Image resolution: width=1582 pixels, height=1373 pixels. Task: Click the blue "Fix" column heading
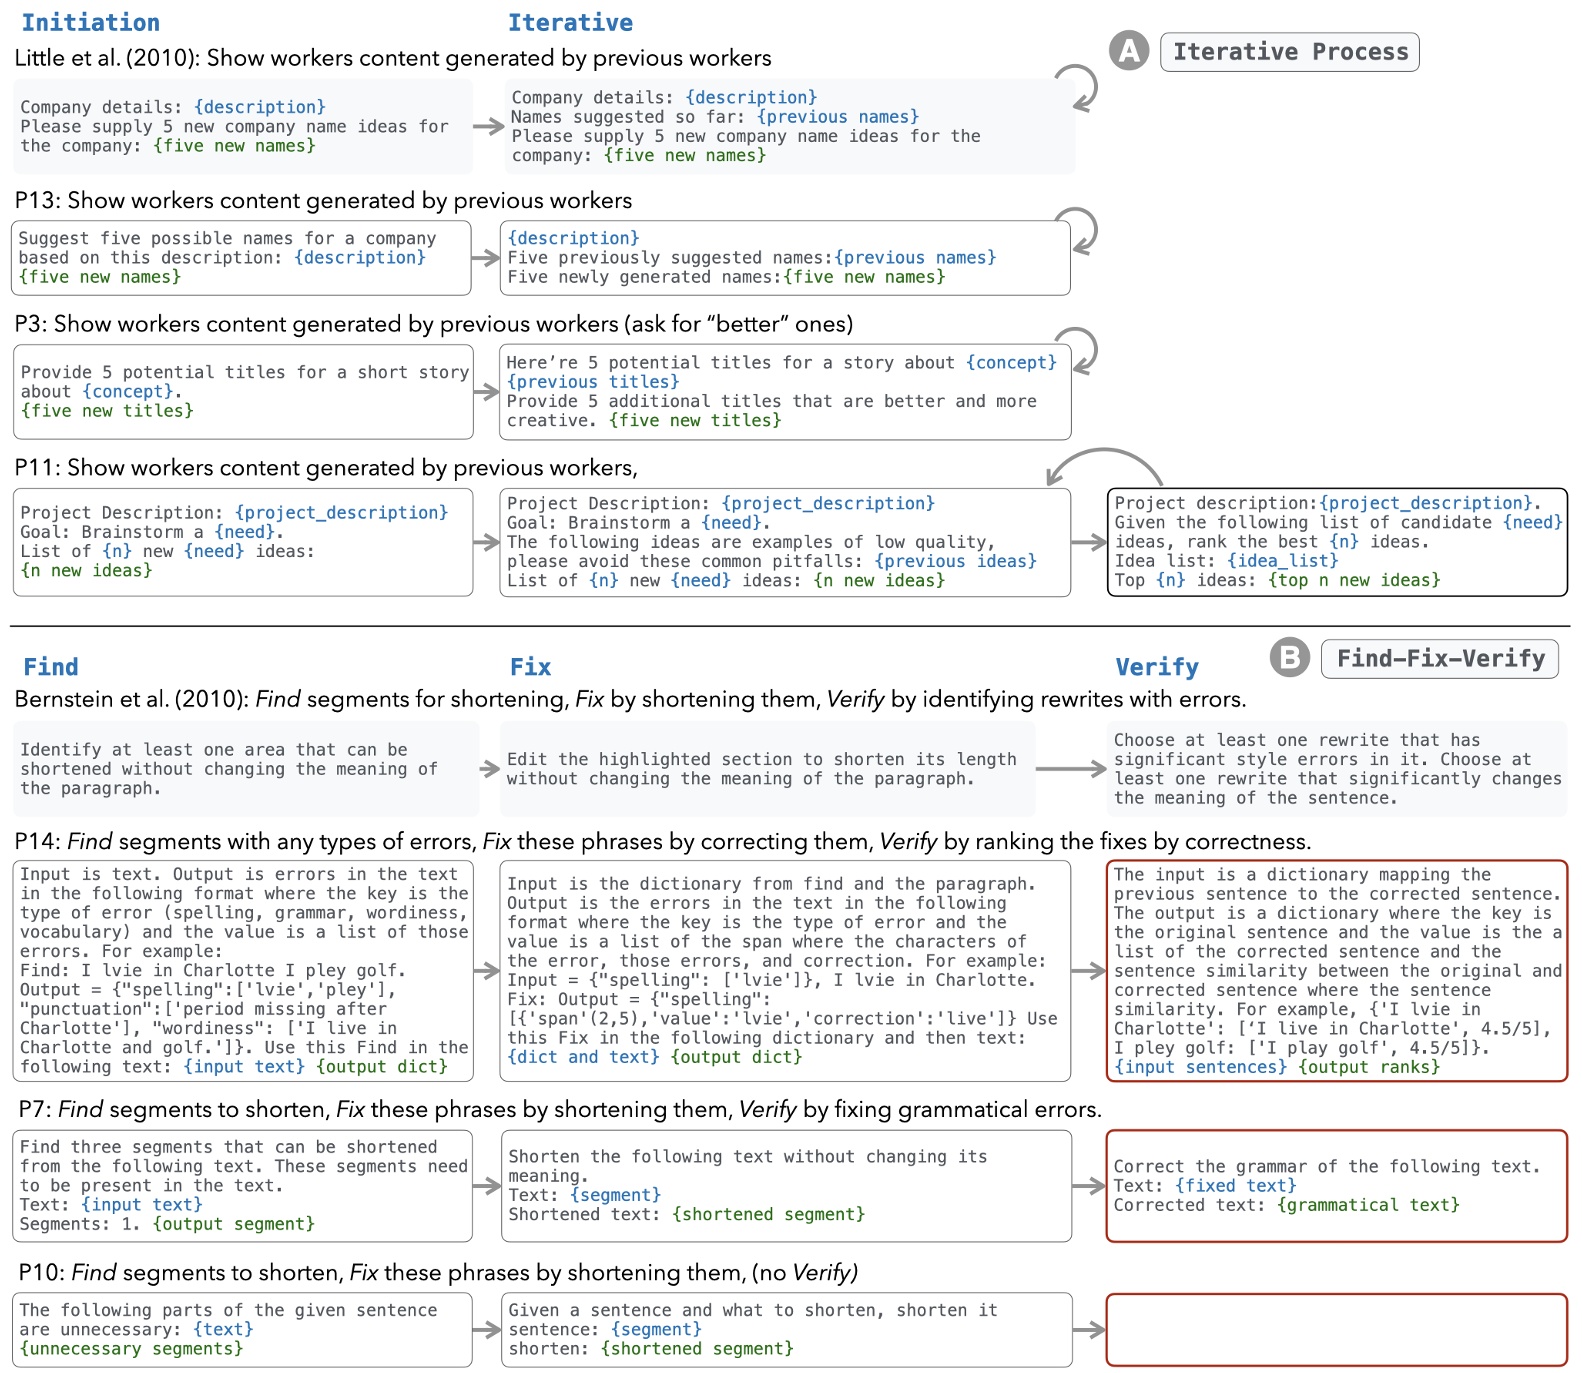coord(530,667)
